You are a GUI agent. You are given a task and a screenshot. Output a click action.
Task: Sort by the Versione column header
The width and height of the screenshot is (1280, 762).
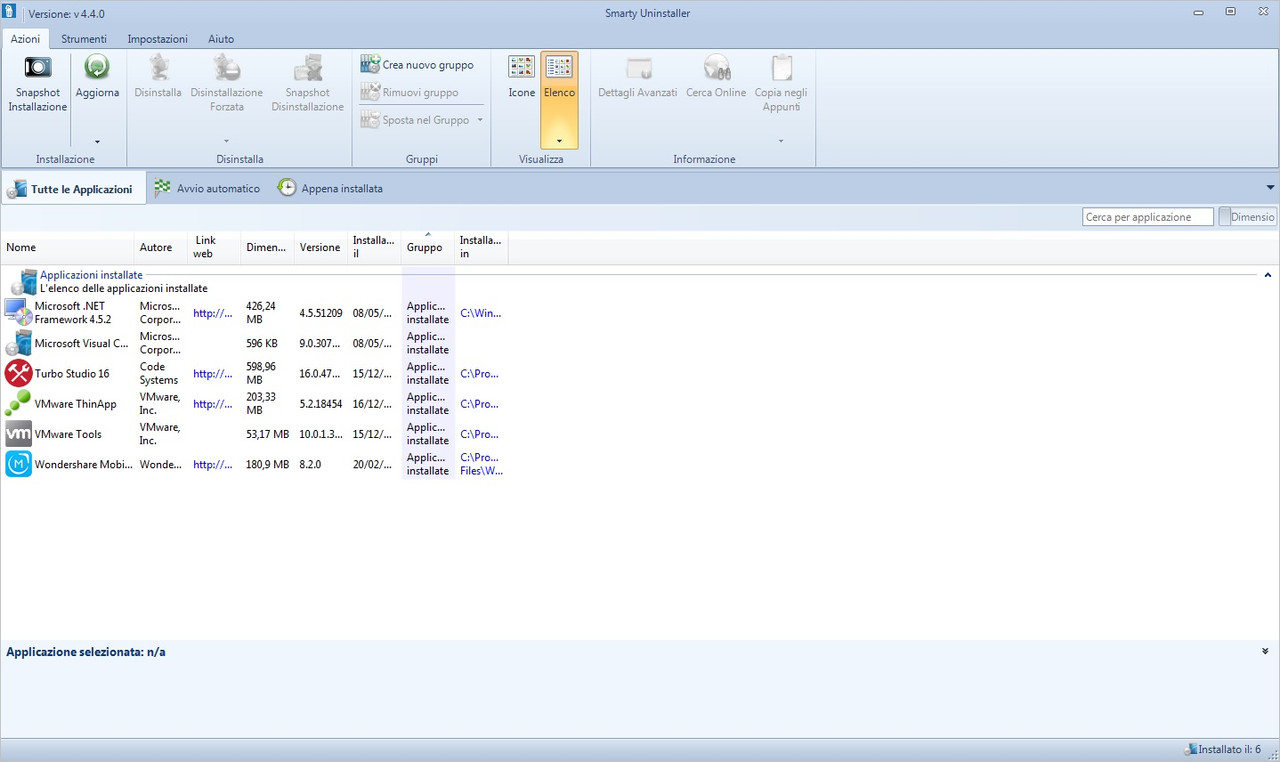(x=321, y=247)
